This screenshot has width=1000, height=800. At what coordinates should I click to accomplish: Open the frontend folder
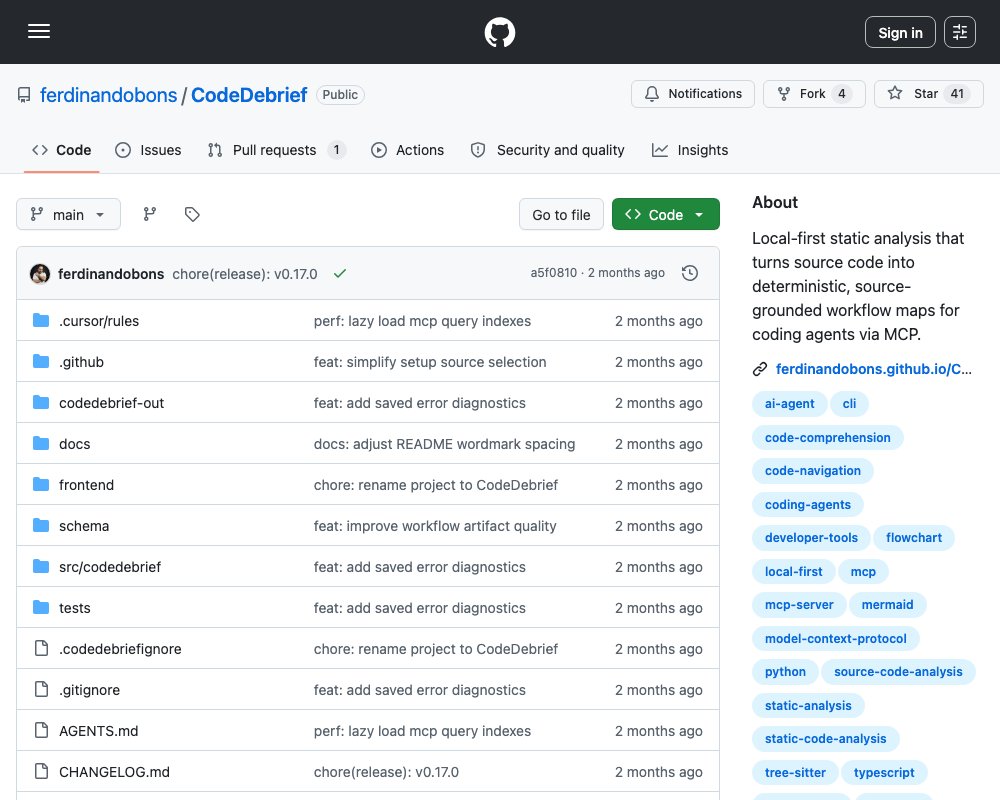[87, 485]
